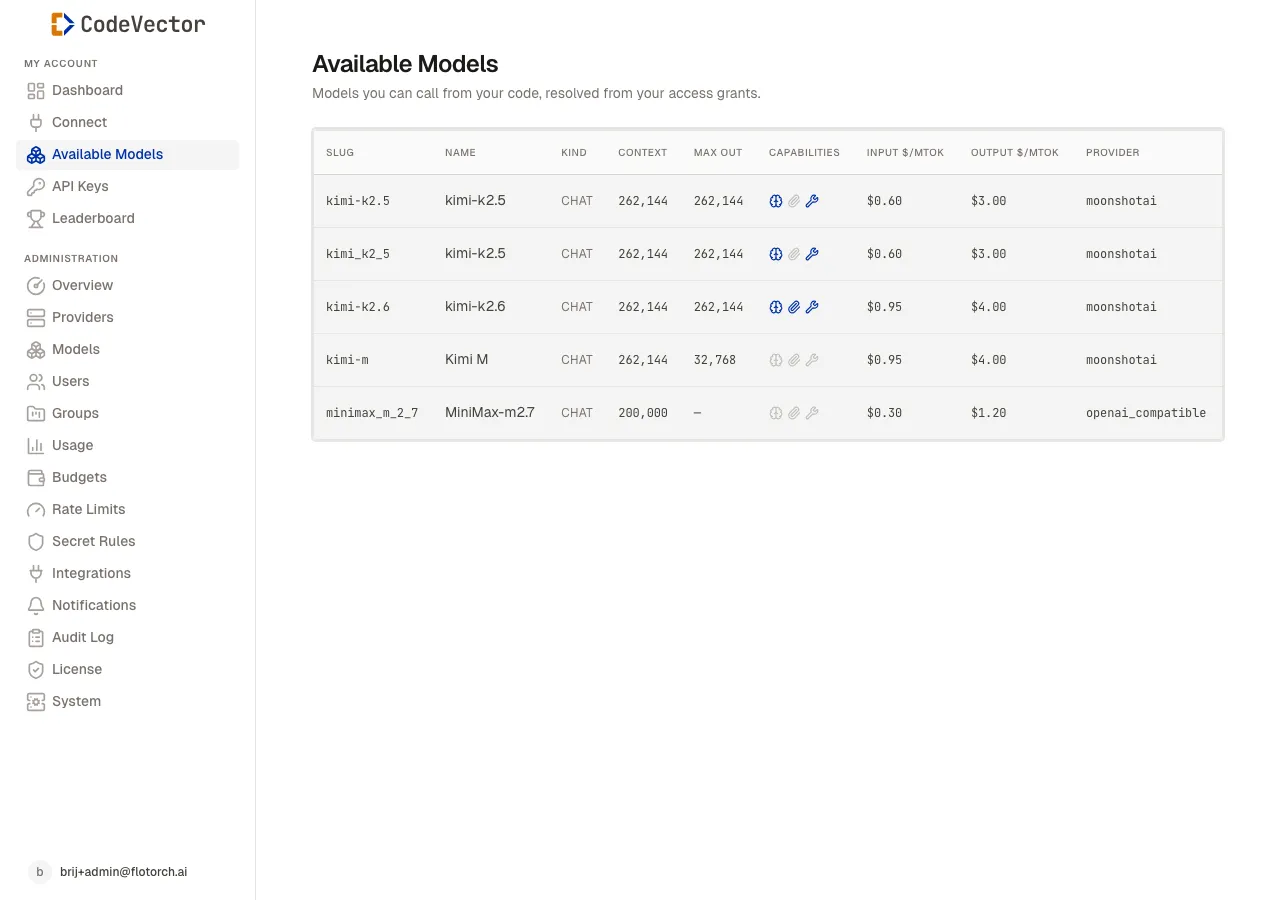The height and width of the screenshot is (900, 1280).
Task: Click the Dashboard grid icon
Action: click(36, 91)
